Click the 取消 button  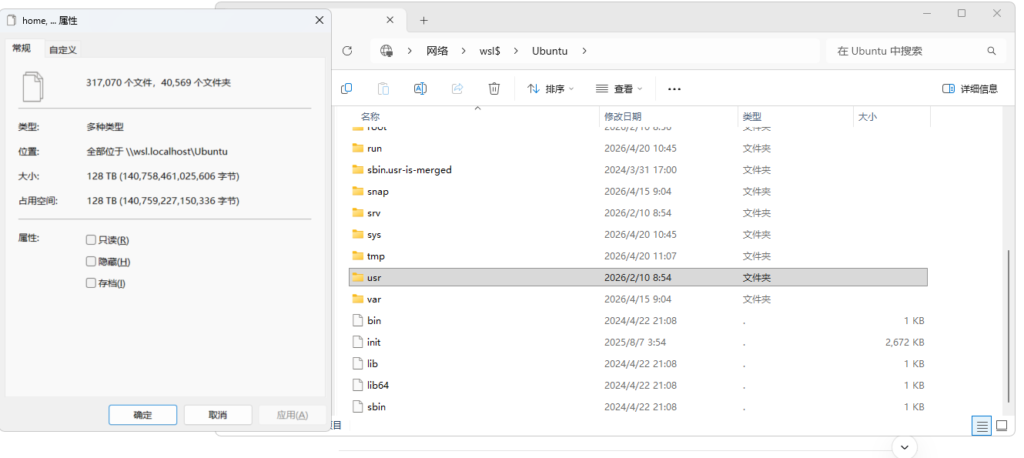pyautogui.click(x=218, y=415)
